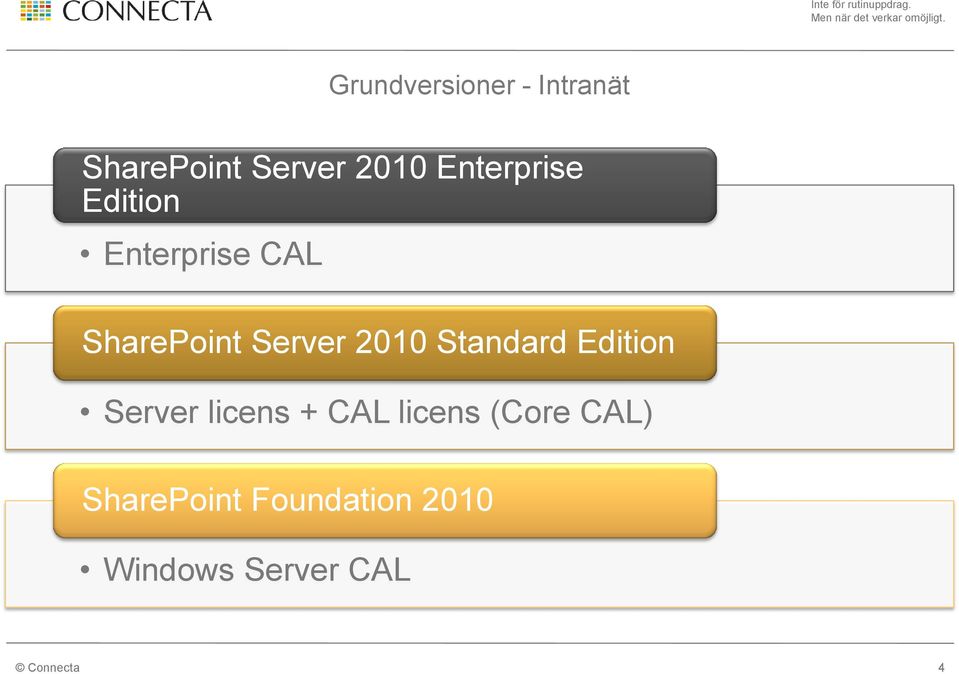Click the slide page number 4
959x674 pixels.
(x=941, y=667)
